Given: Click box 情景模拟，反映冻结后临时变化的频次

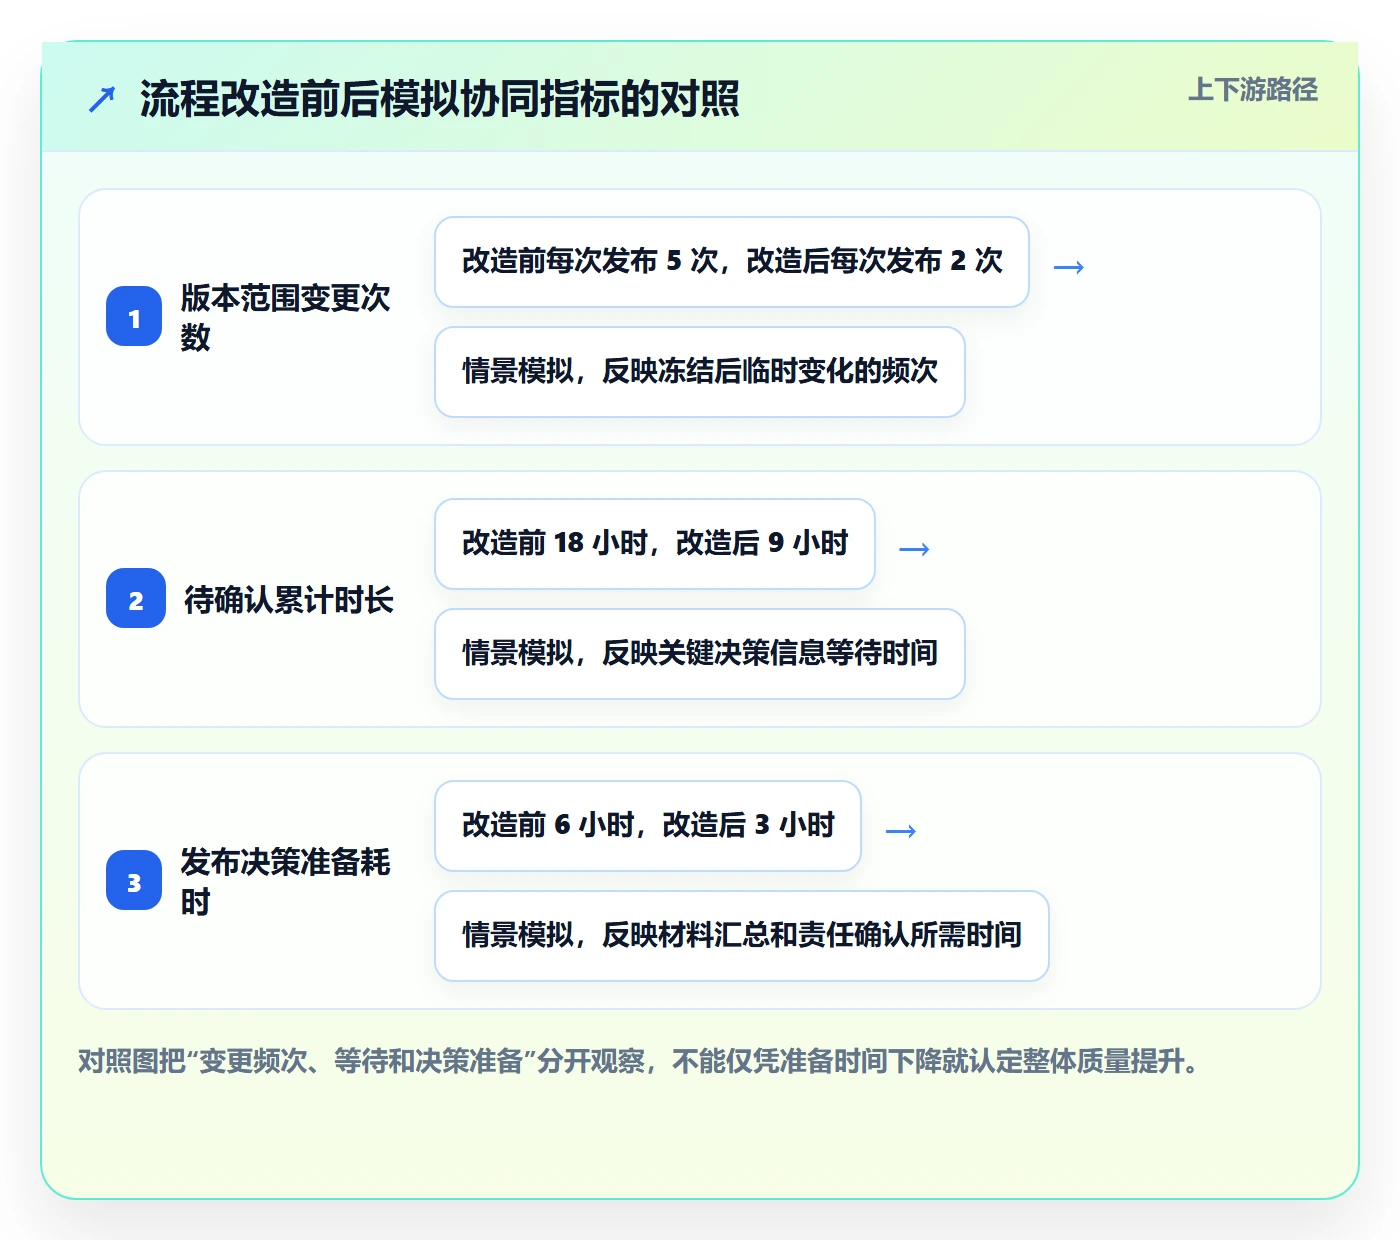Looking at the screenshot, I should tap(700, 372).
